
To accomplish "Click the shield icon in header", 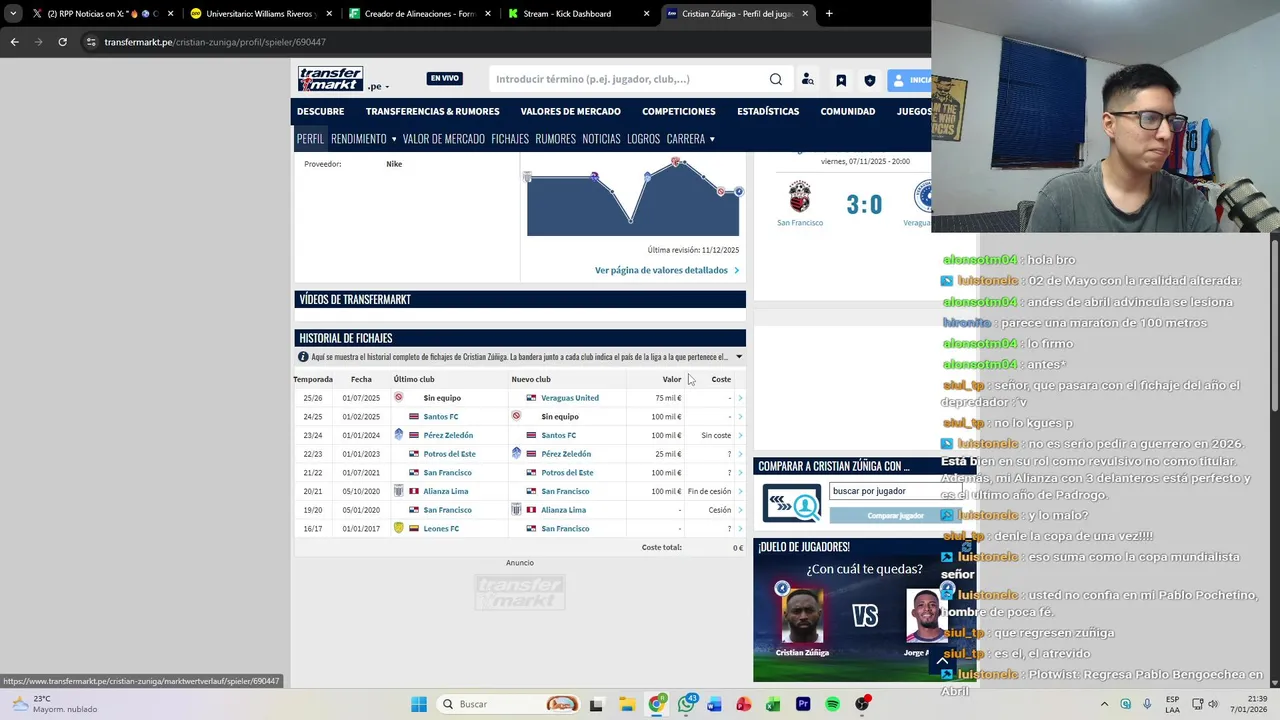I will 870,80.
